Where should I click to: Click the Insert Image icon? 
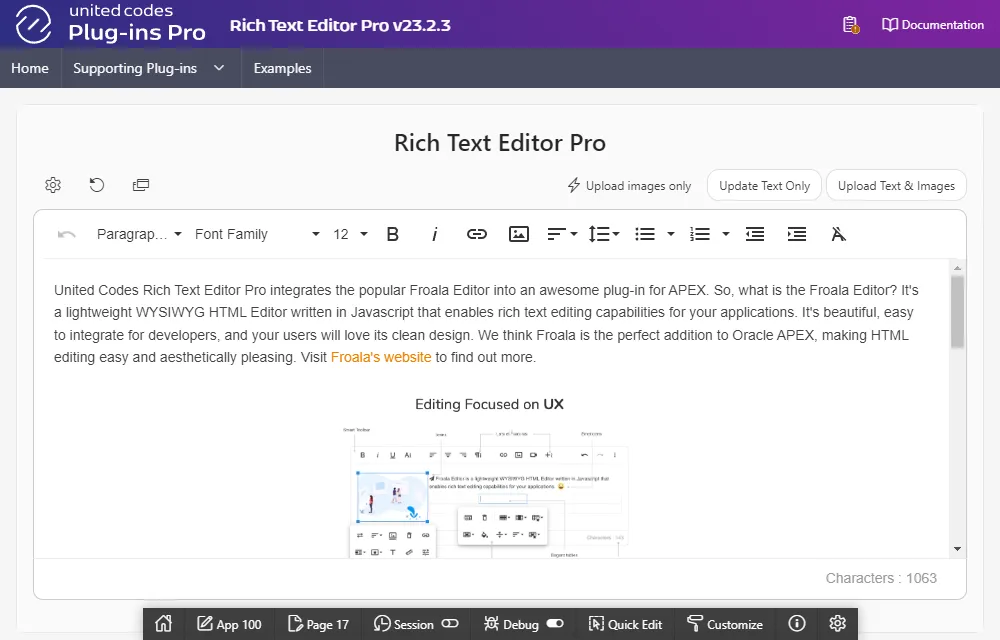[519, 234]
